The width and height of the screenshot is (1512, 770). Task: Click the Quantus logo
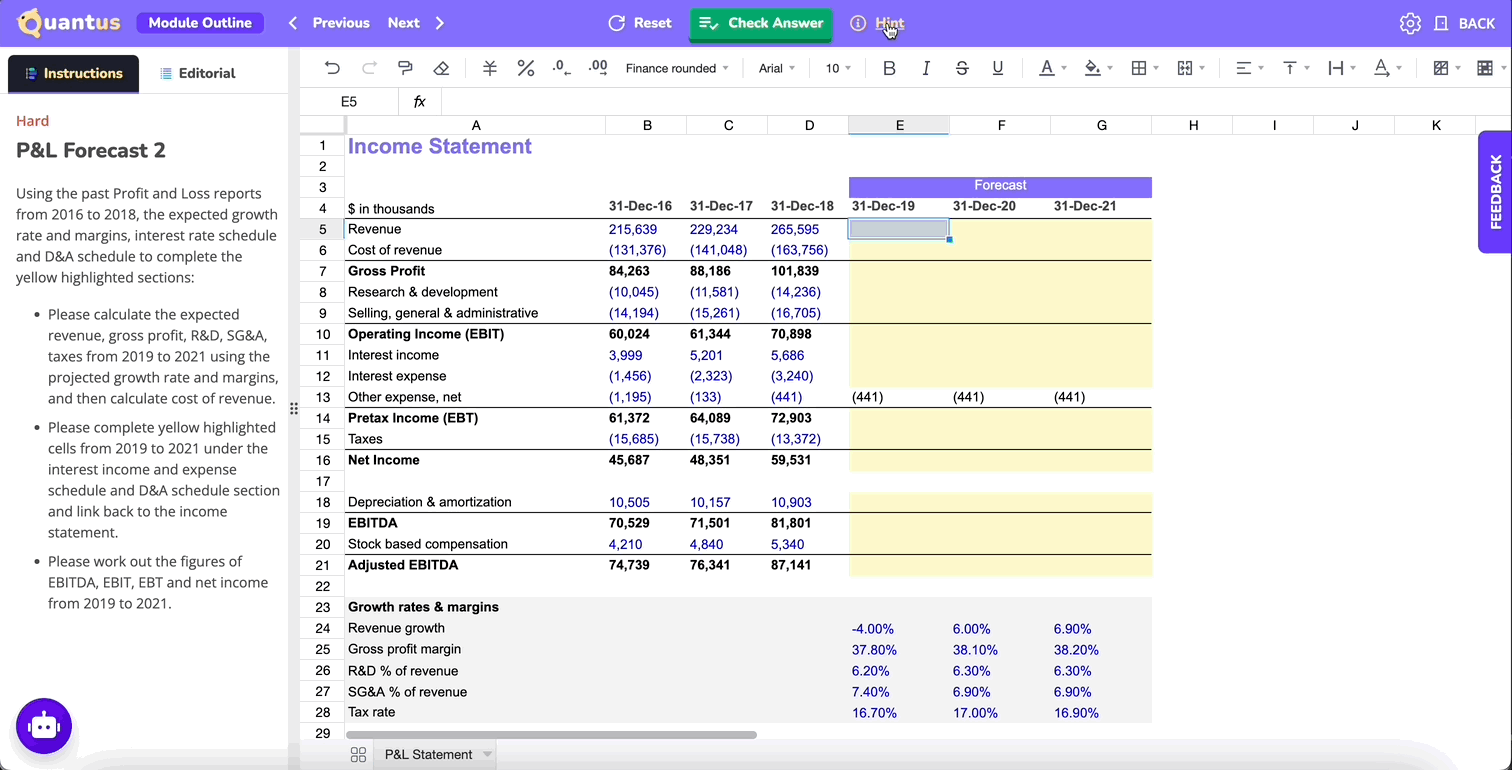(69, 23)
